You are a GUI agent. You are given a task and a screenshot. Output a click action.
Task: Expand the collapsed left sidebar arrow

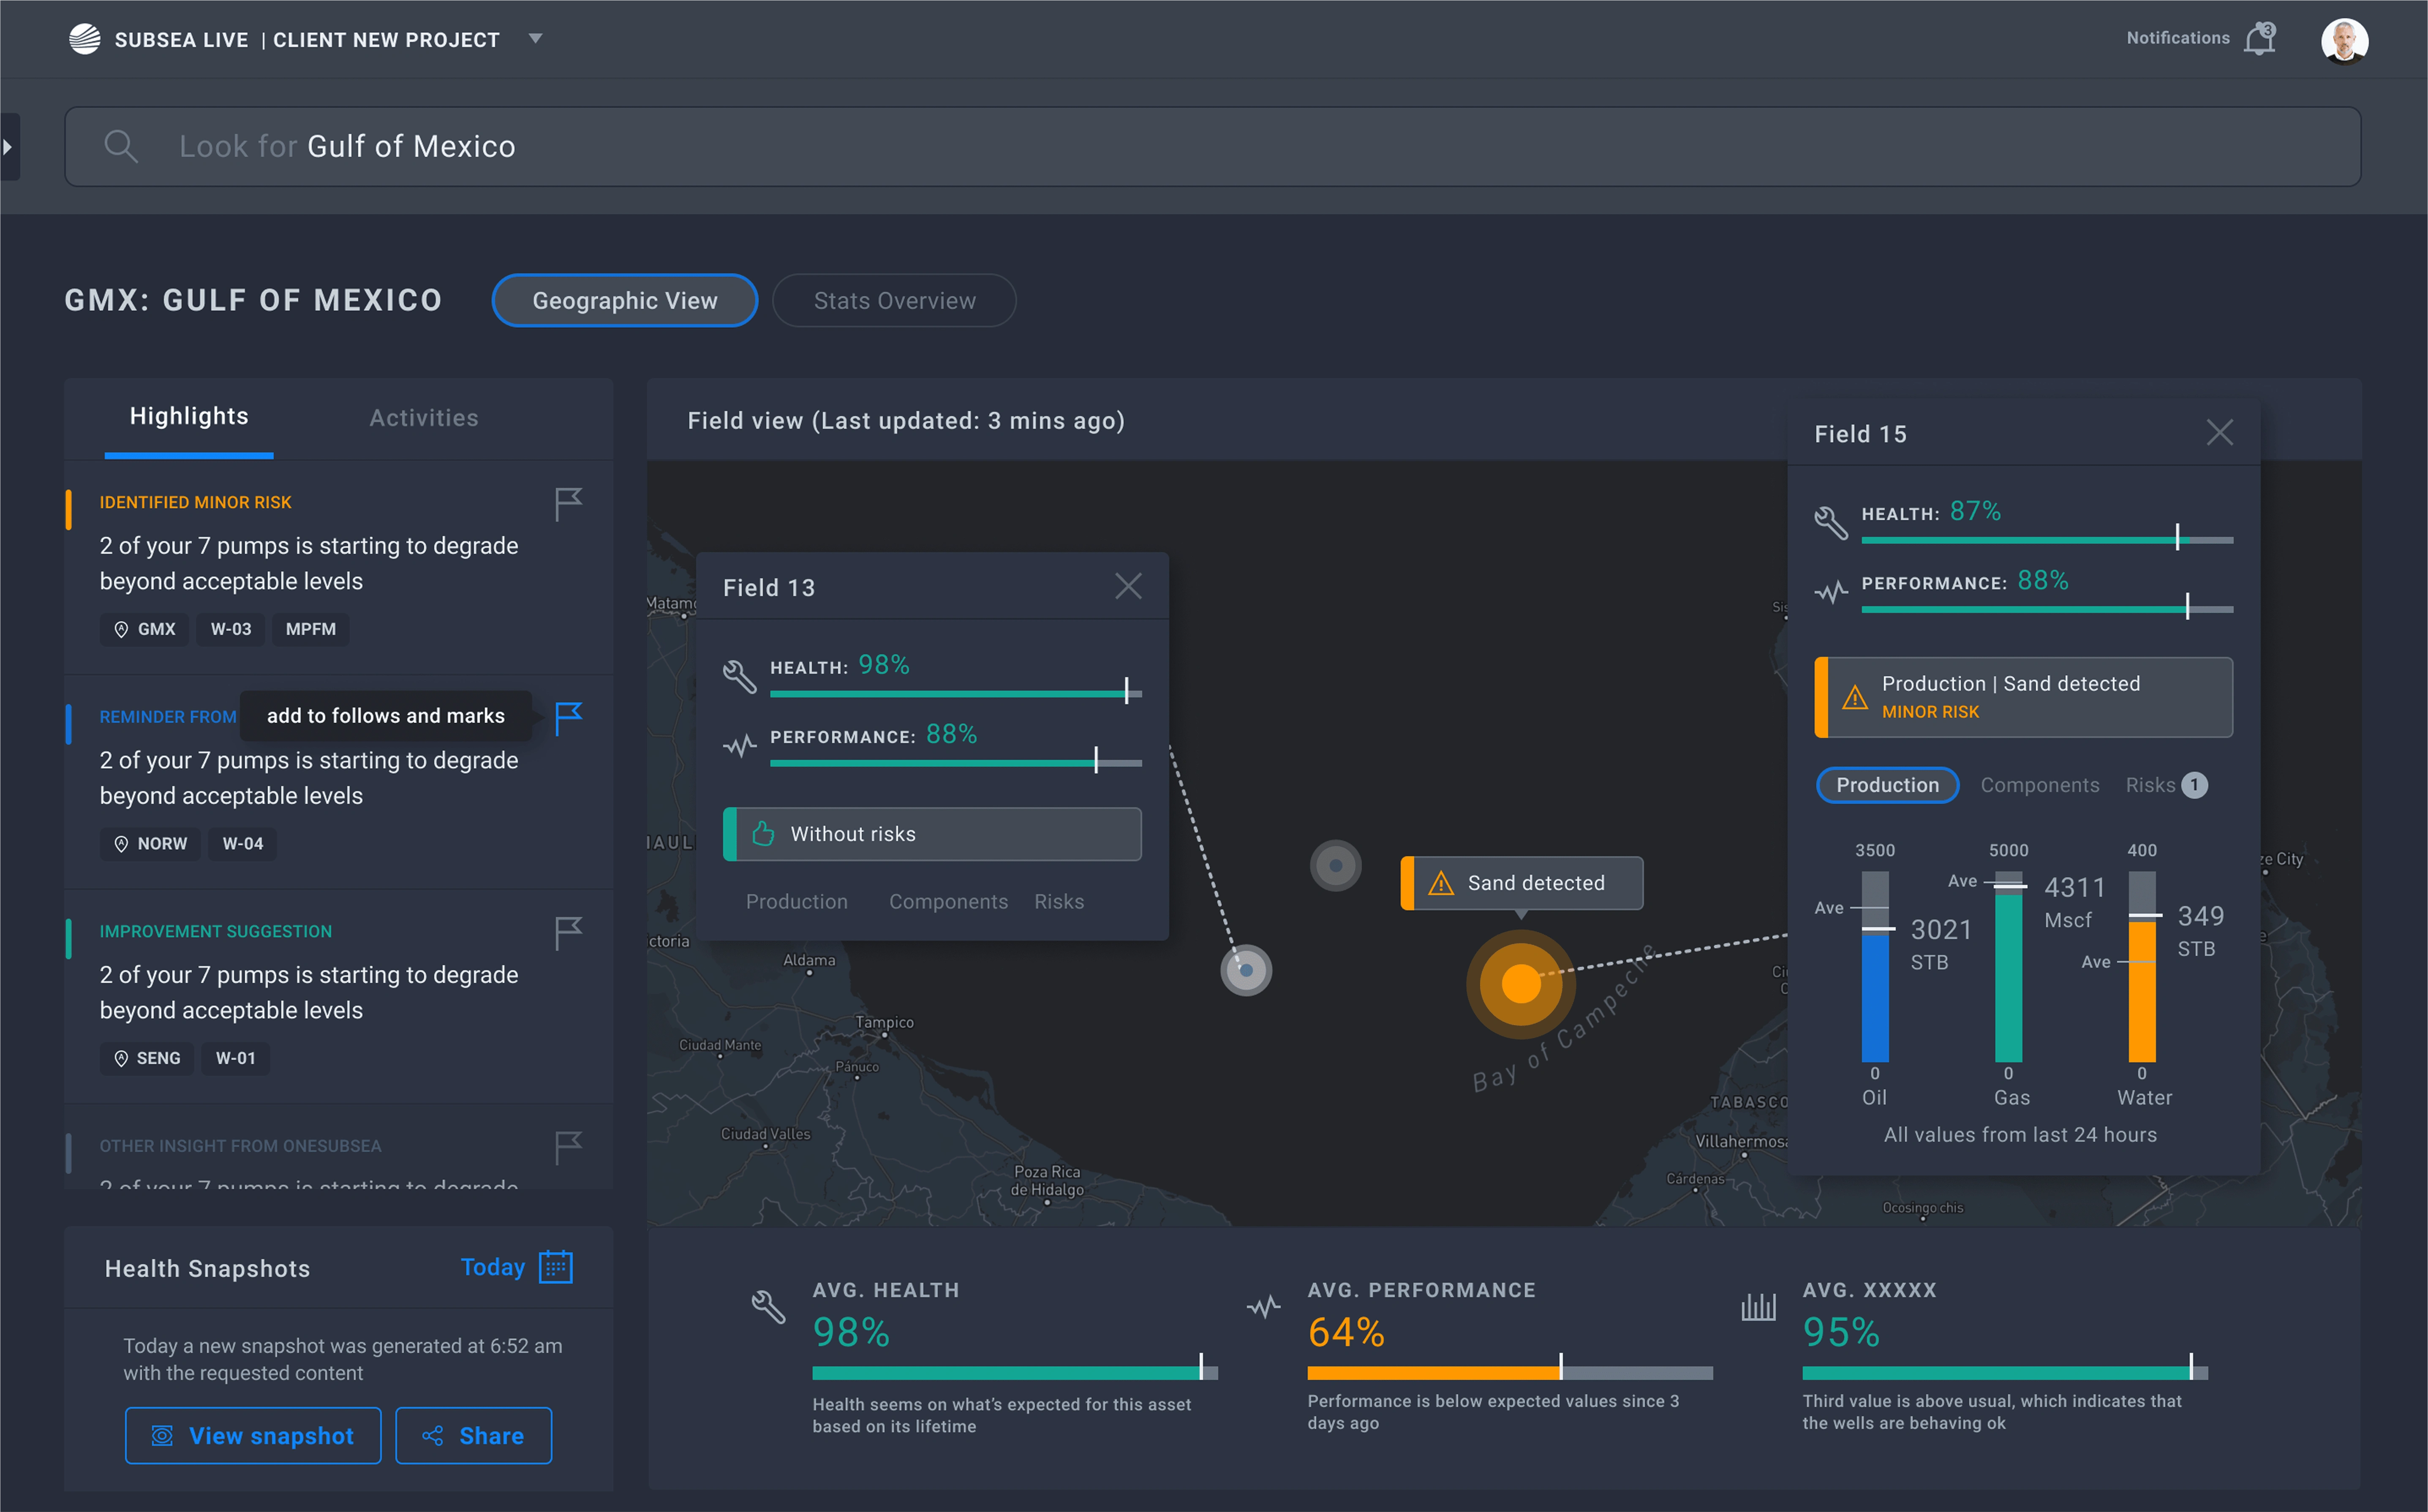coord(8,147)
